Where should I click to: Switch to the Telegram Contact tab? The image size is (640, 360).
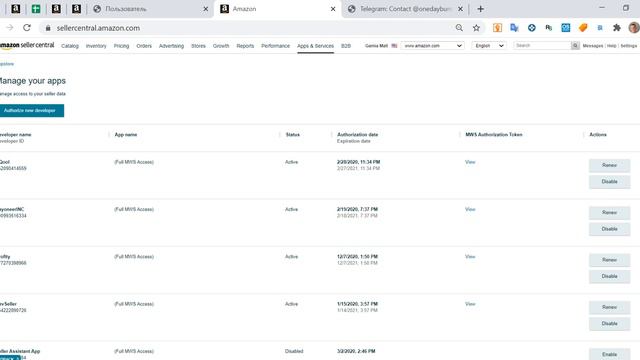pos(405,9)
